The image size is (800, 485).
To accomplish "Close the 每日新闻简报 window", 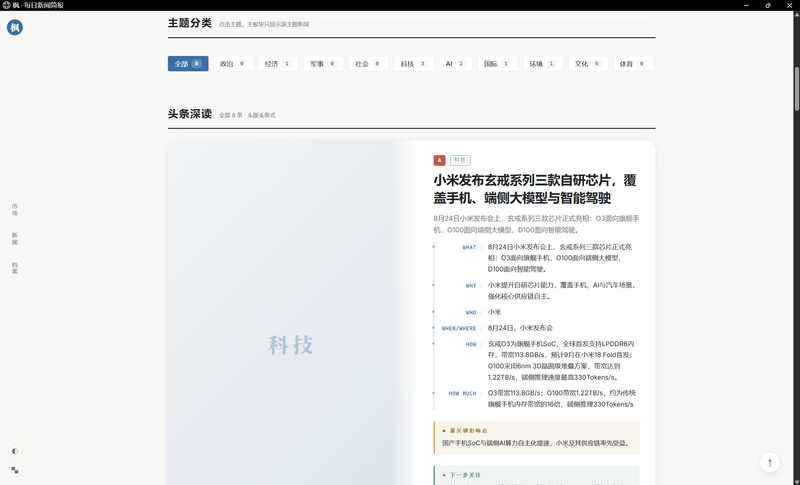I will pyautogui.click(x=789, y=5).
